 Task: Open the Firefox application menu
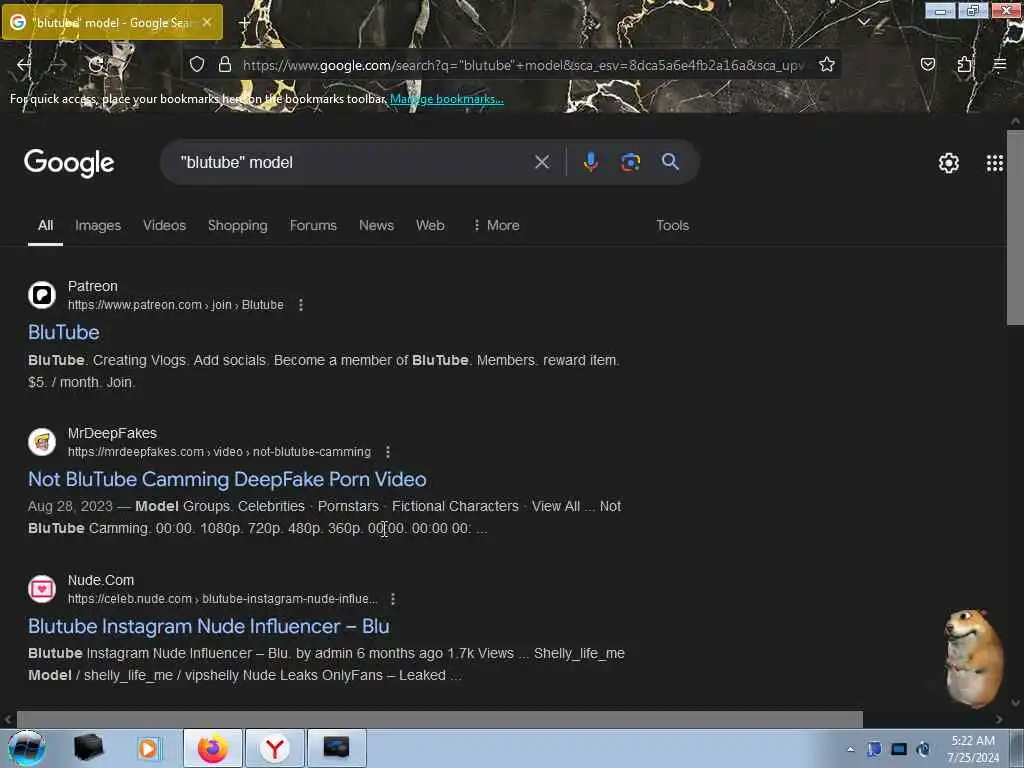point(1000,64)
